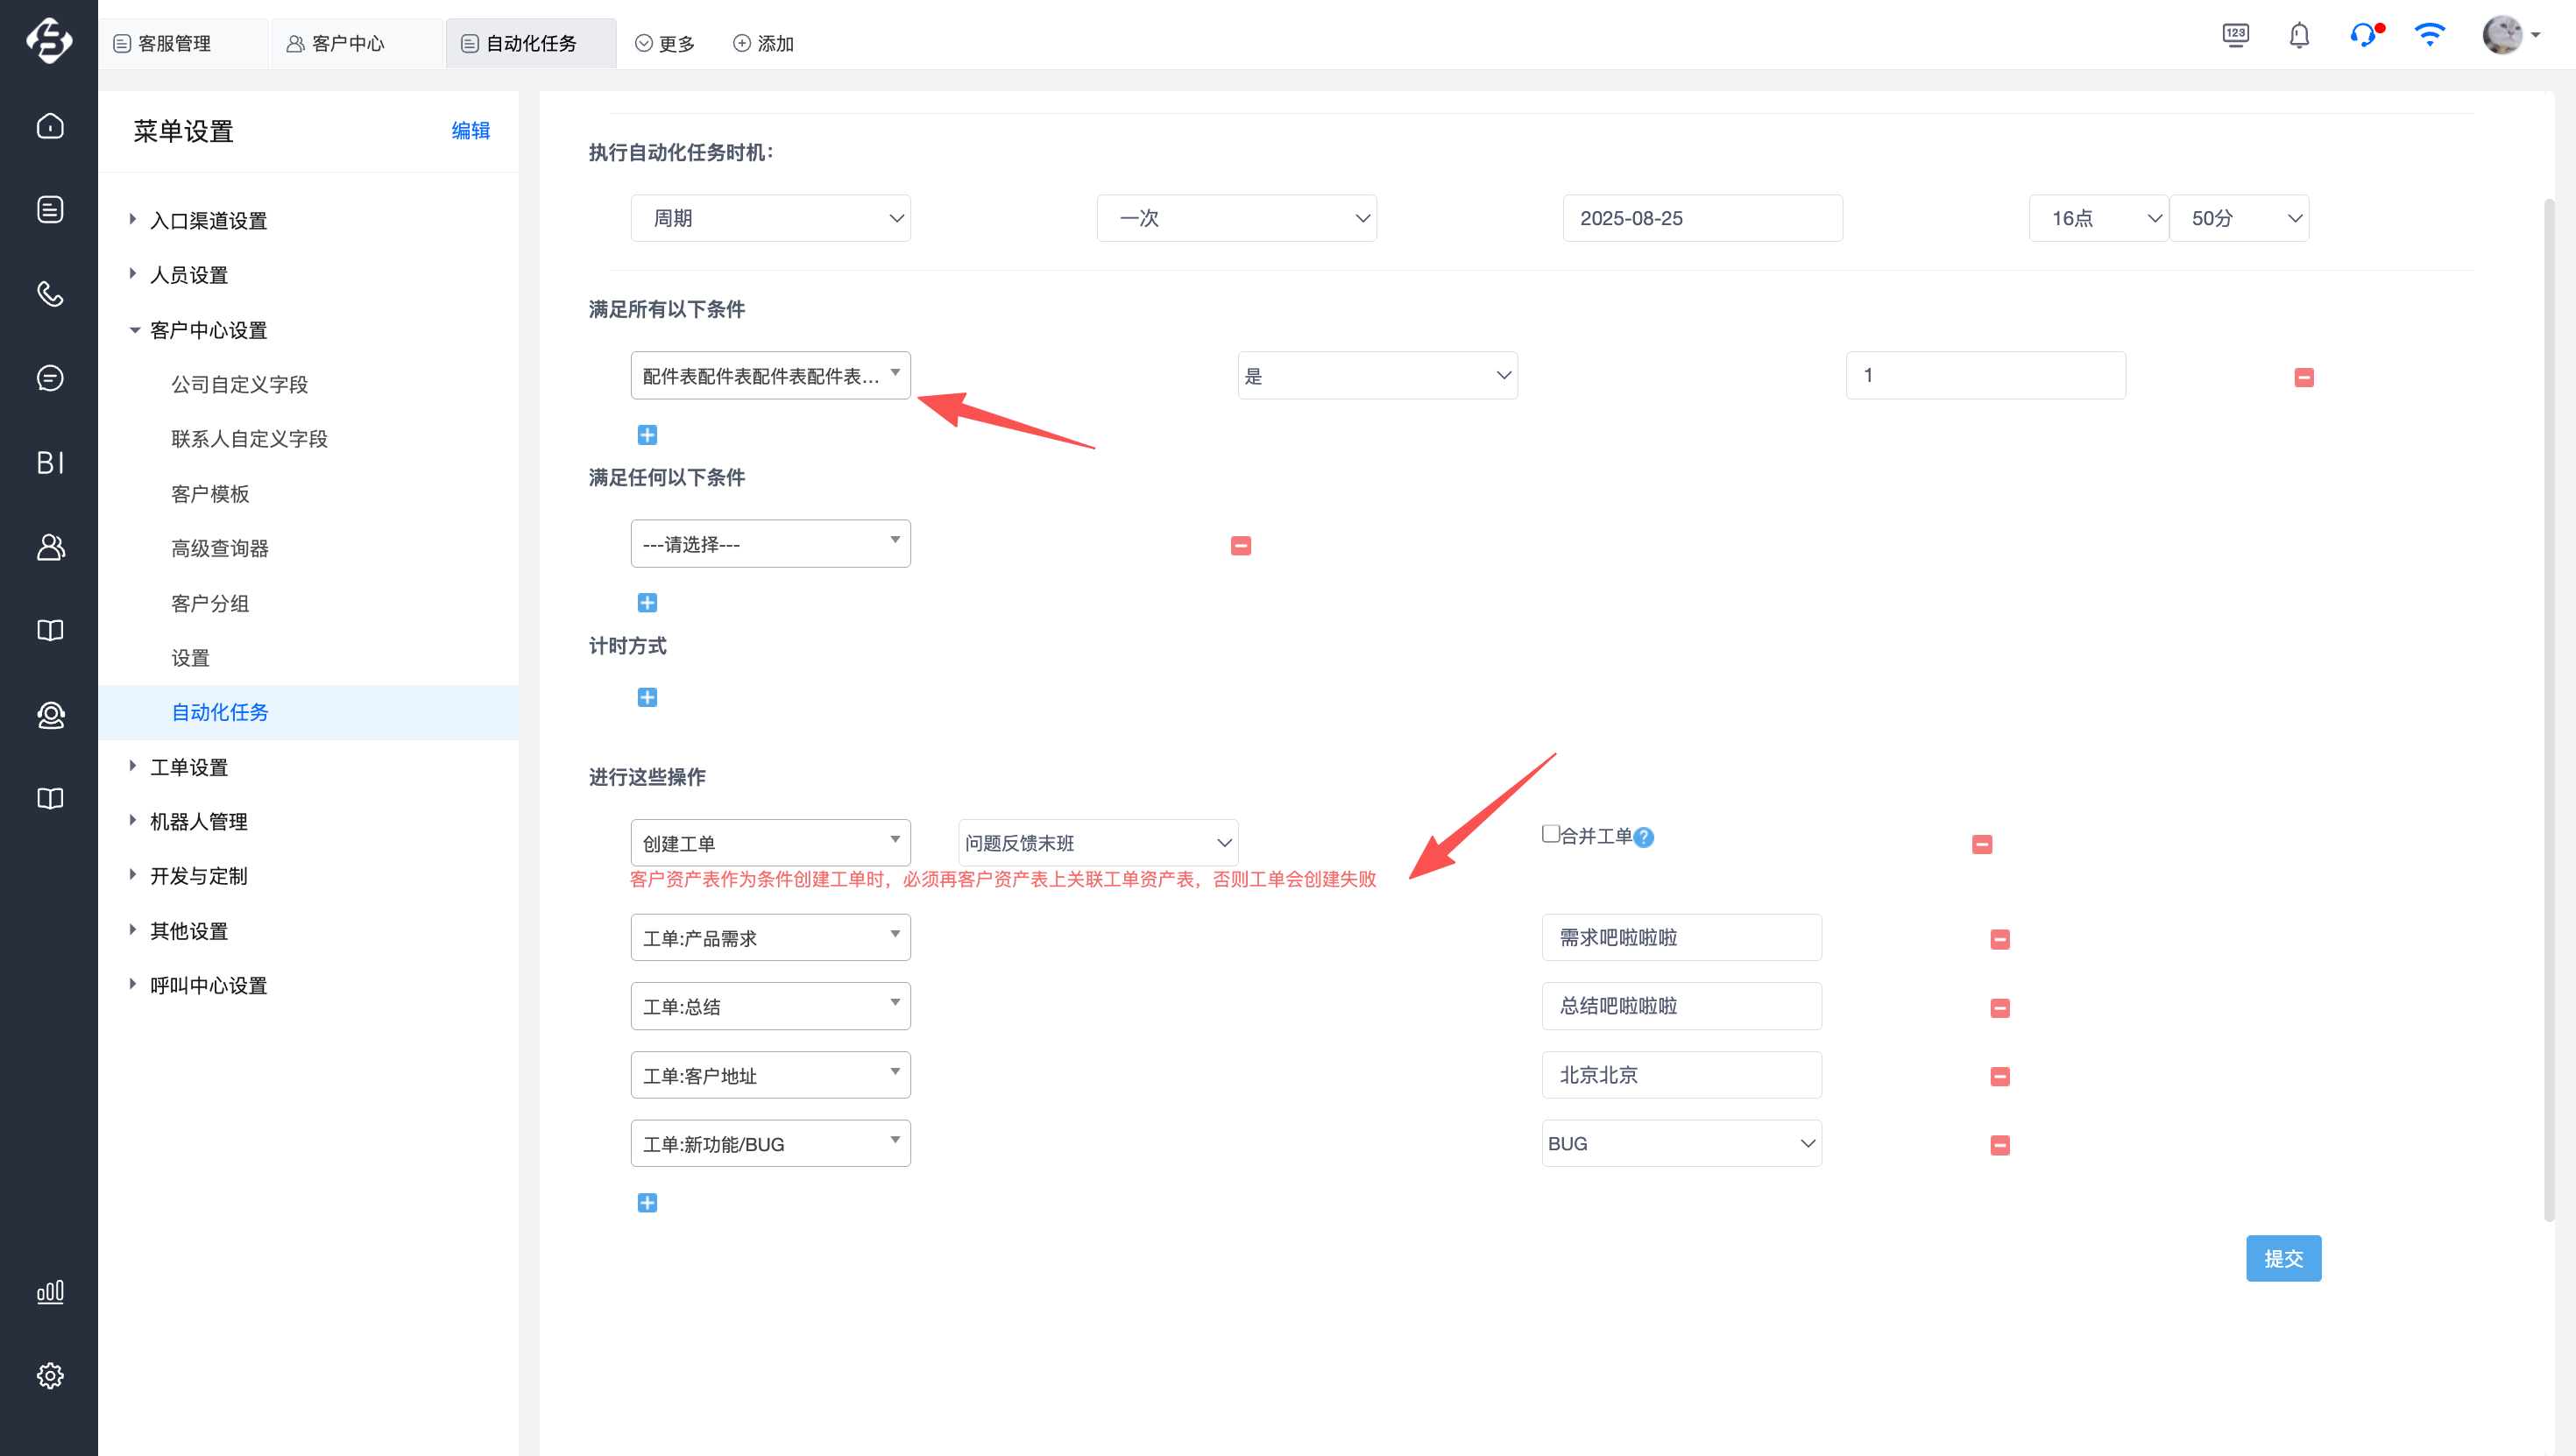Click the notification bell icon
Viewport: 2576px width, 1456px height.
pos(2299,36)
